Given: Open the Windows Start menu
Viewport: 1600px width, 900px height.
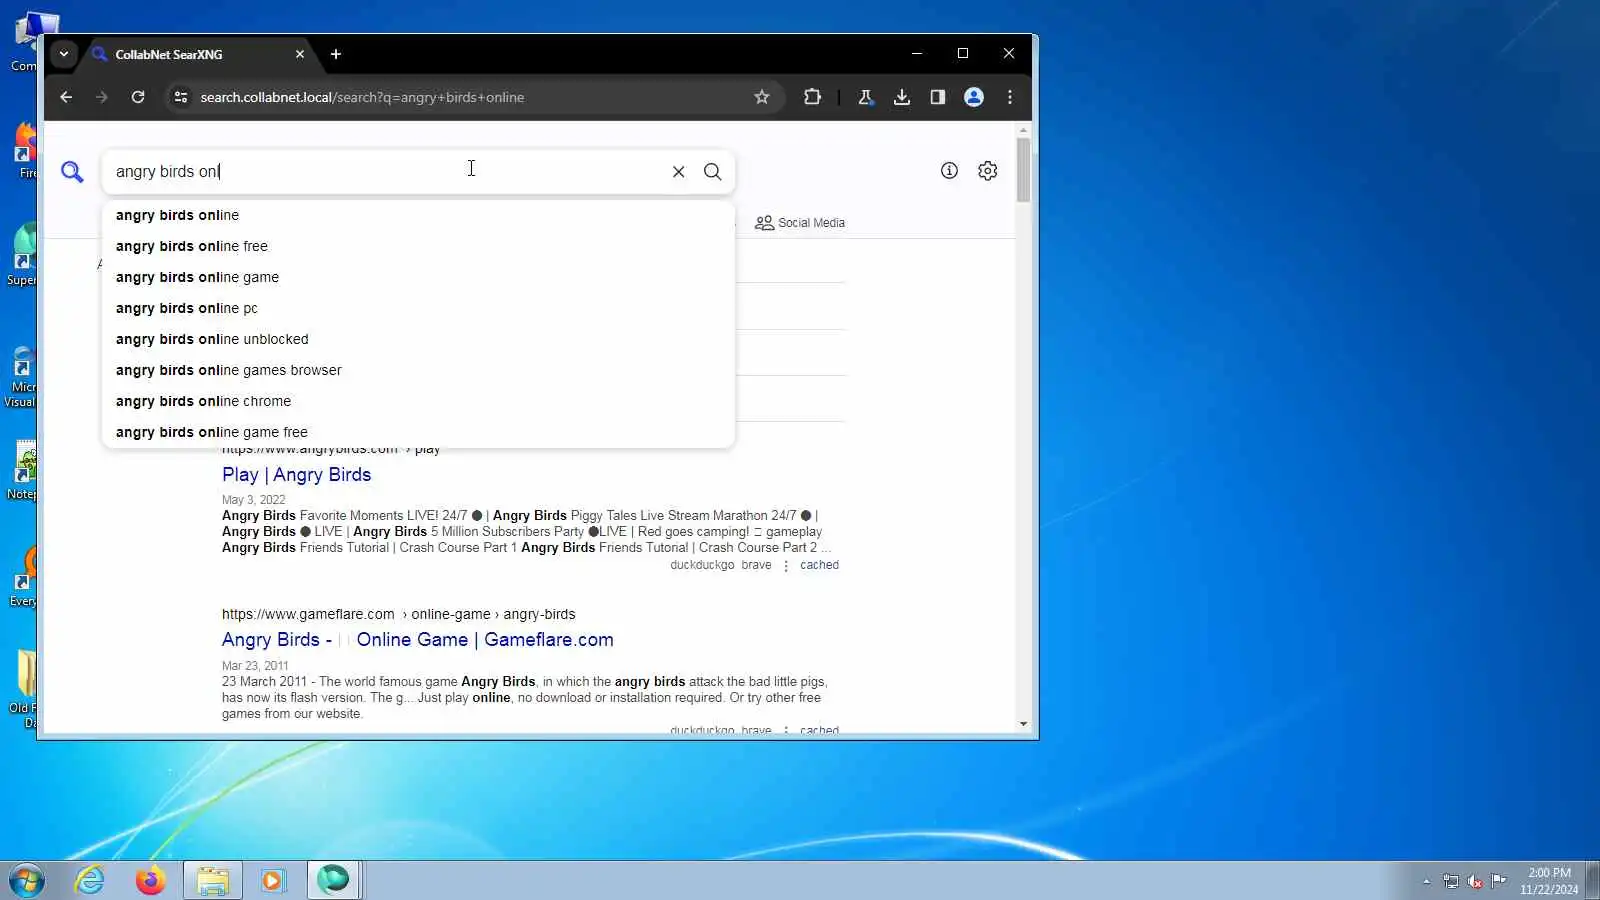Looking at the screenshot, I should (27, 880).
